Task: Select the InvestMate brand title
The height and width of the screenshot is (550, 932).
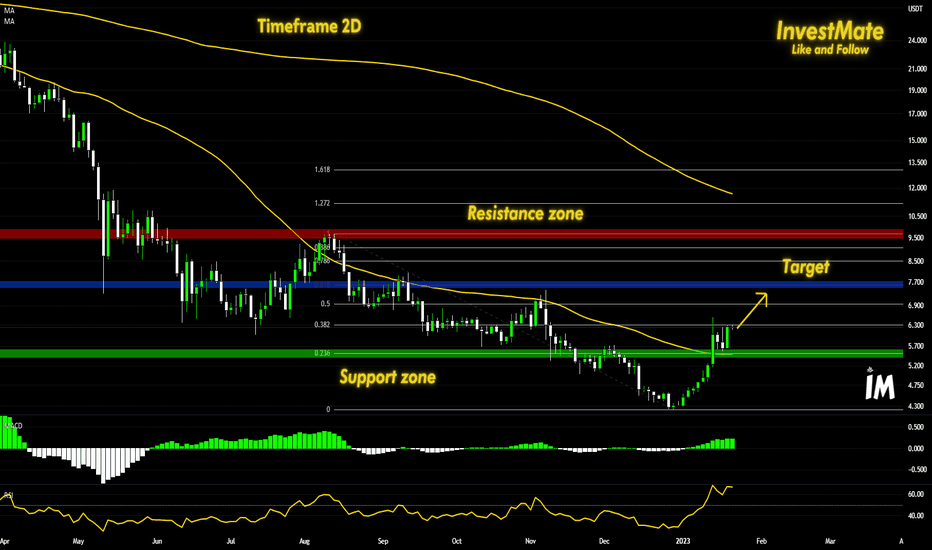Action: 830,31
